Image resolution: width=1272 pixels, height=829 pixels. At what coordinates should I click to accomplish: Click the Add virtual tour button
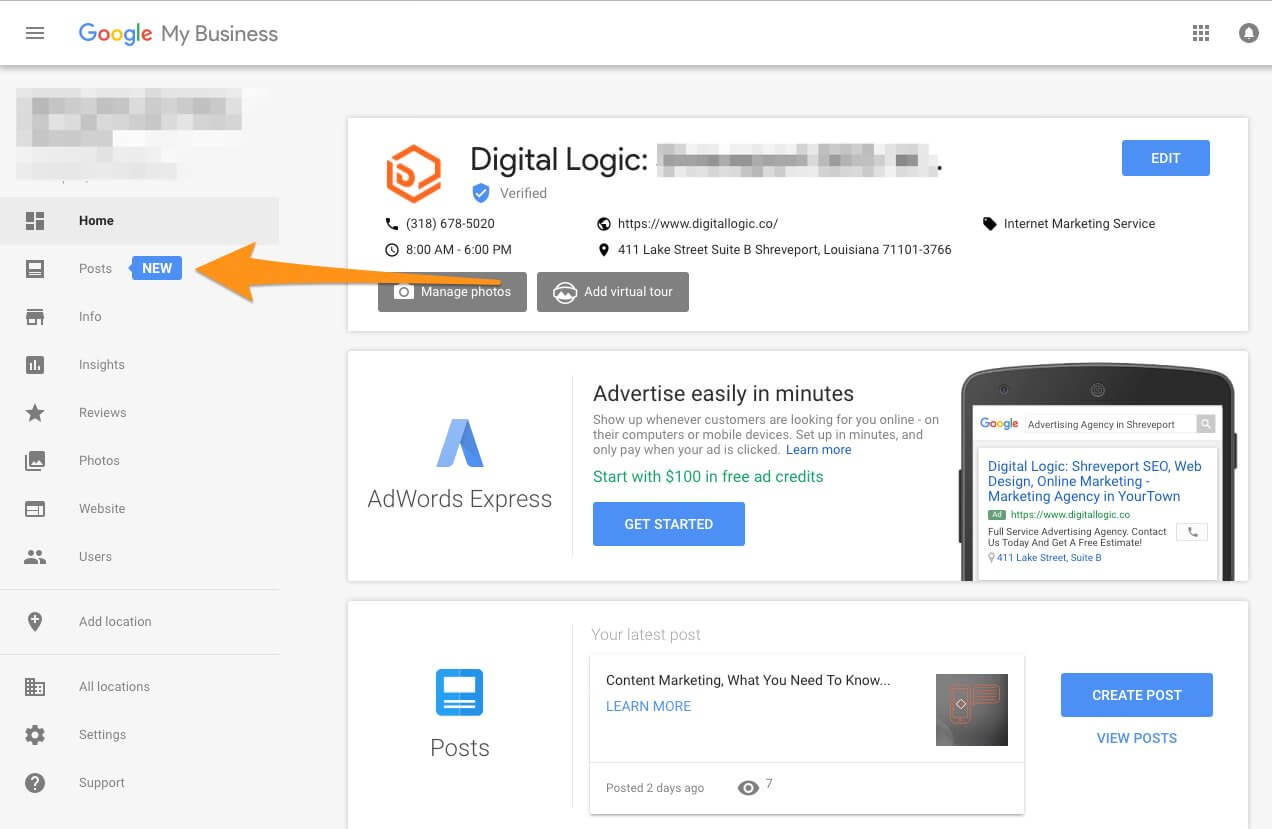coord(613,292)
